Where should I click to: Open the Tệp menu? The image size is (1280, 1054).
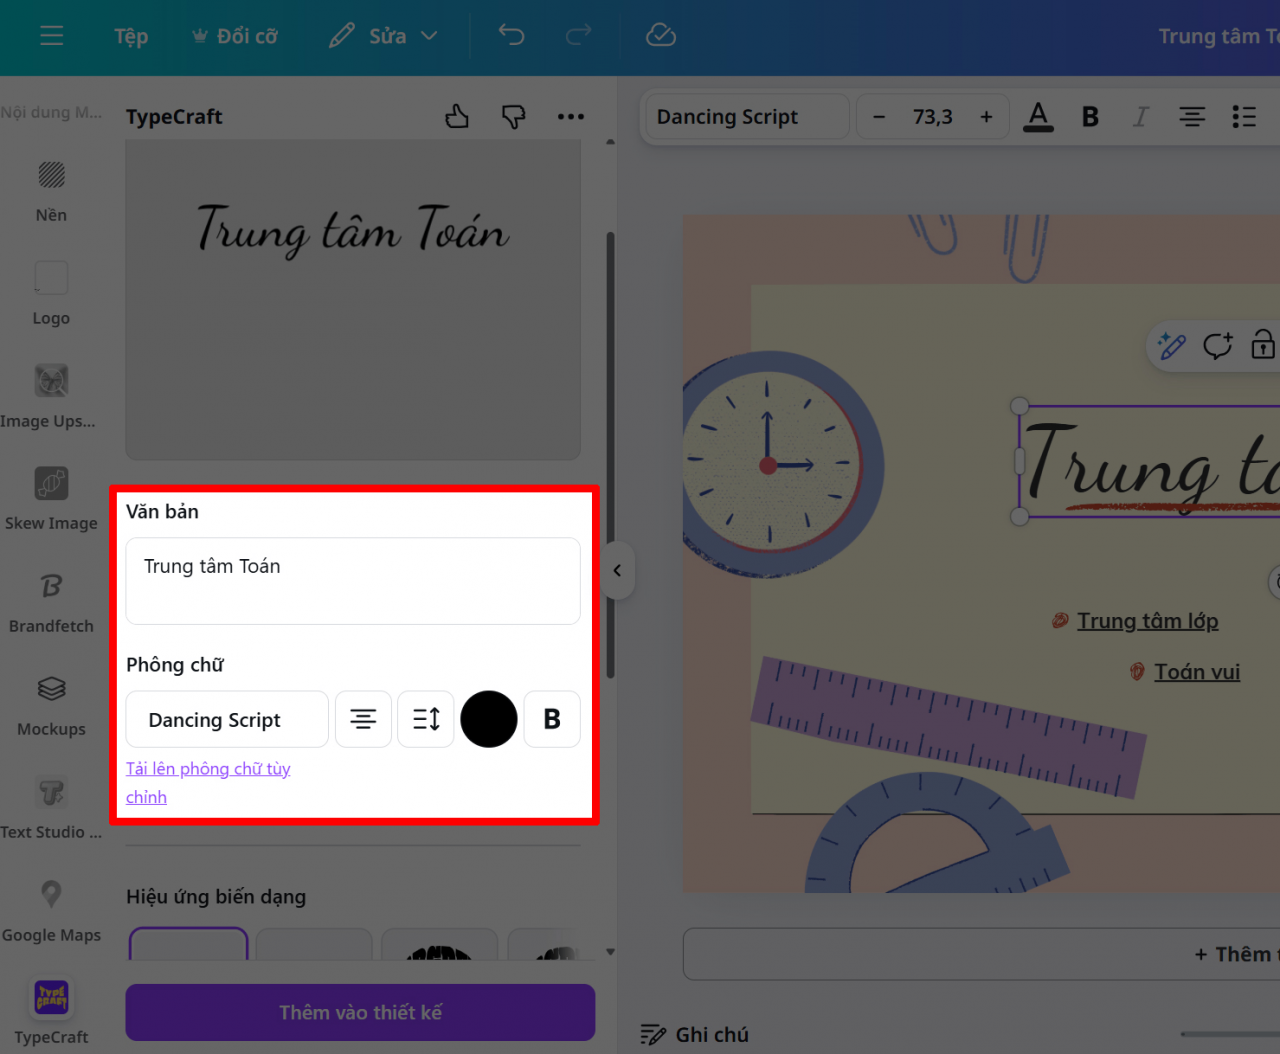coord(130,35)
